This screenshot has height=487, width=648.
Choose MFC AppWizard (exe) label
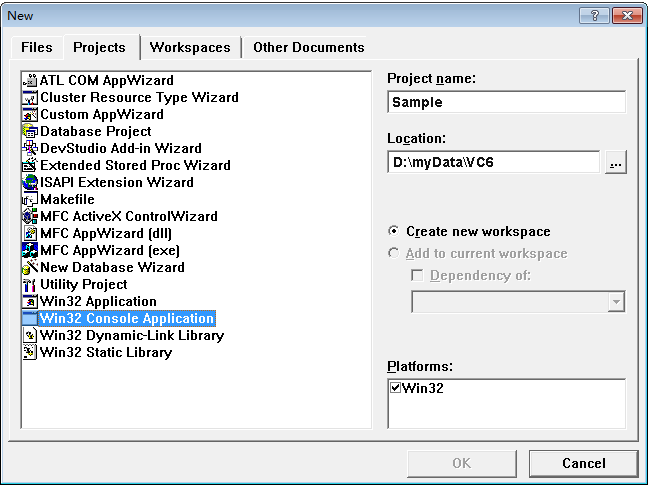110,250
